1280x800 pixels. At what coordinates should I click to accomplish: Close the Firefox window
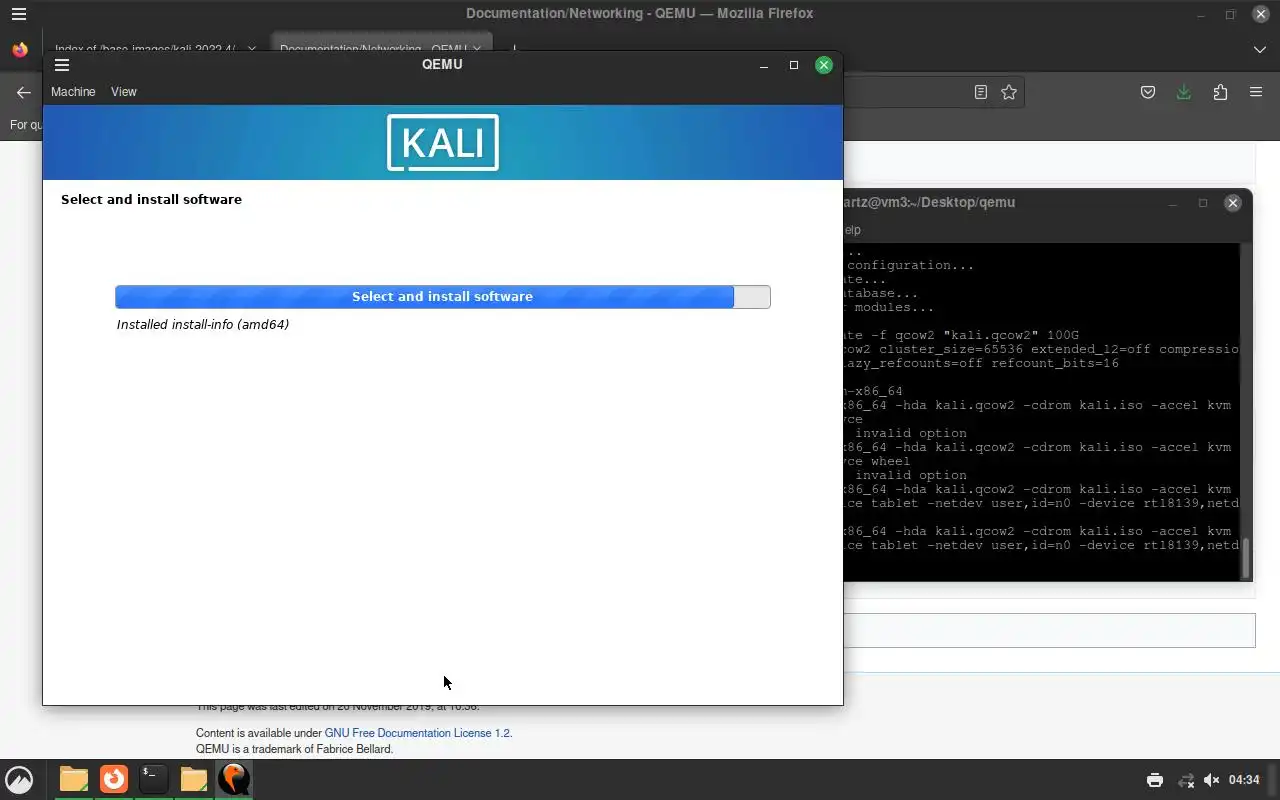tap(1261, 14)
